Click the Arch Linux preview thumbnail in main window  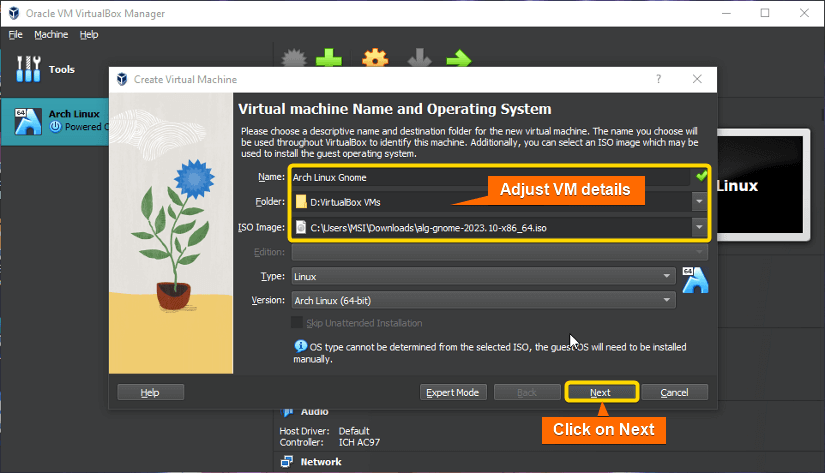pyautogui.click(x=762, y=185)
